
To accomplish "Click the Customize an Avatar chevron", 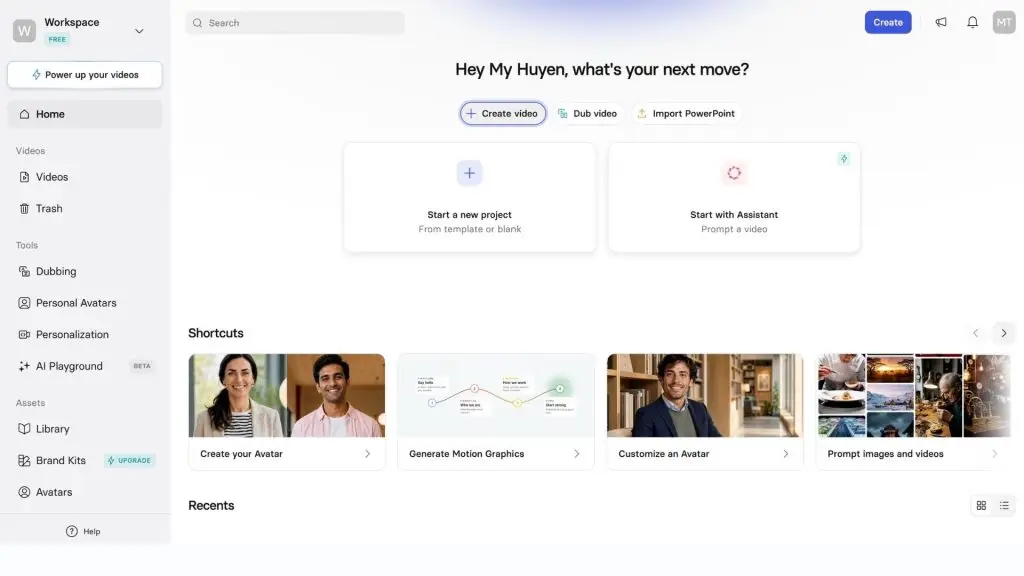I will click(x=786, y=454).
